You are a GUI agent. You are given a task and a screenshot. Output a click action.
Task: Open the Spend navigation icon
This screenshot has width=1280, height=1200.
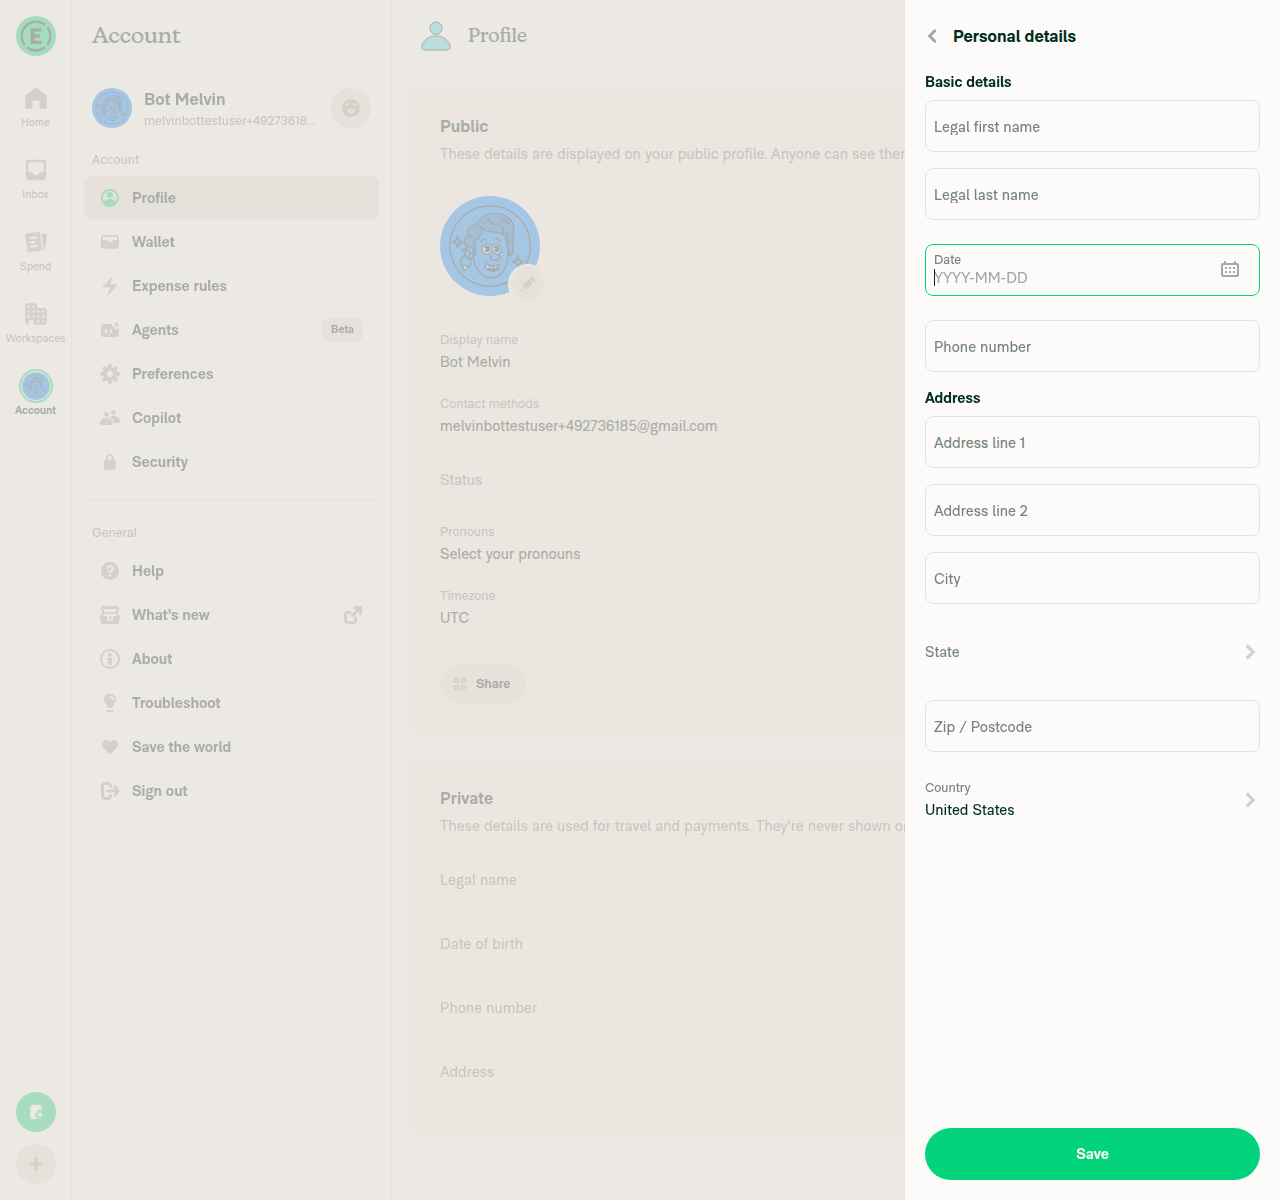pos(36,251)
